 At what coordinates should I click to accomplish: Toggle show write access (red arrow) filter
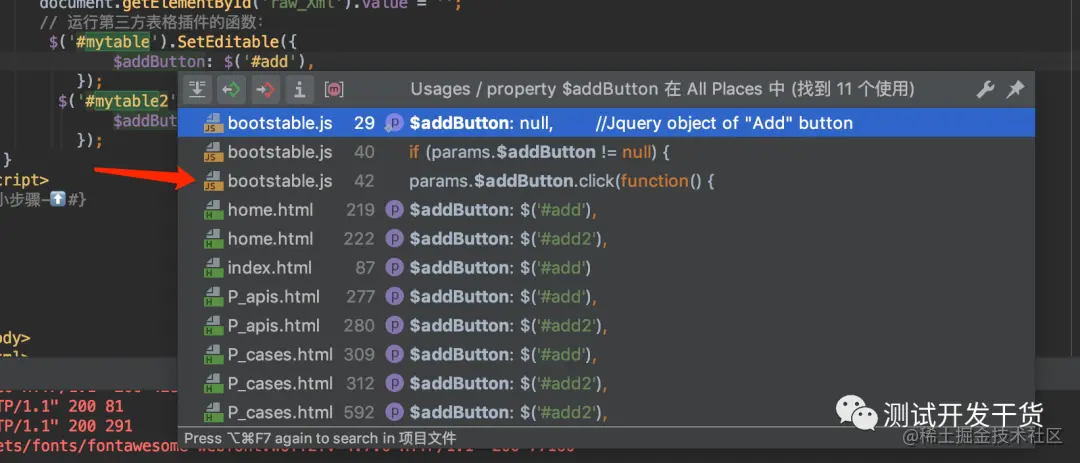point(265,89)
